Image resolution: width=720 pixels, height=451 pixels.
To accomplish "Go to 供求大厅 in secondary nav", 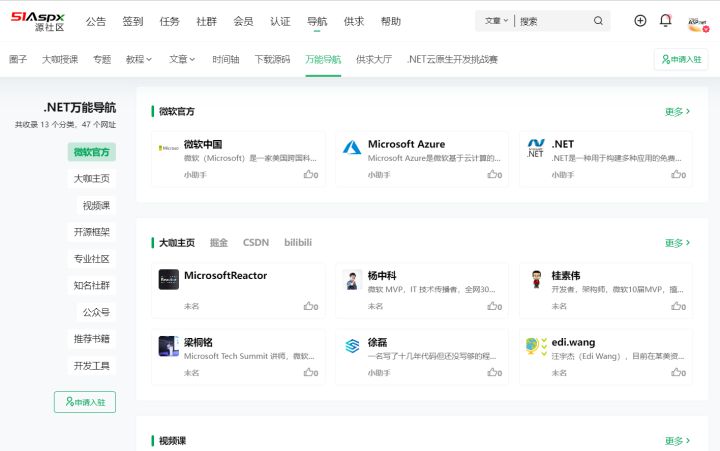I will (374, 59).
